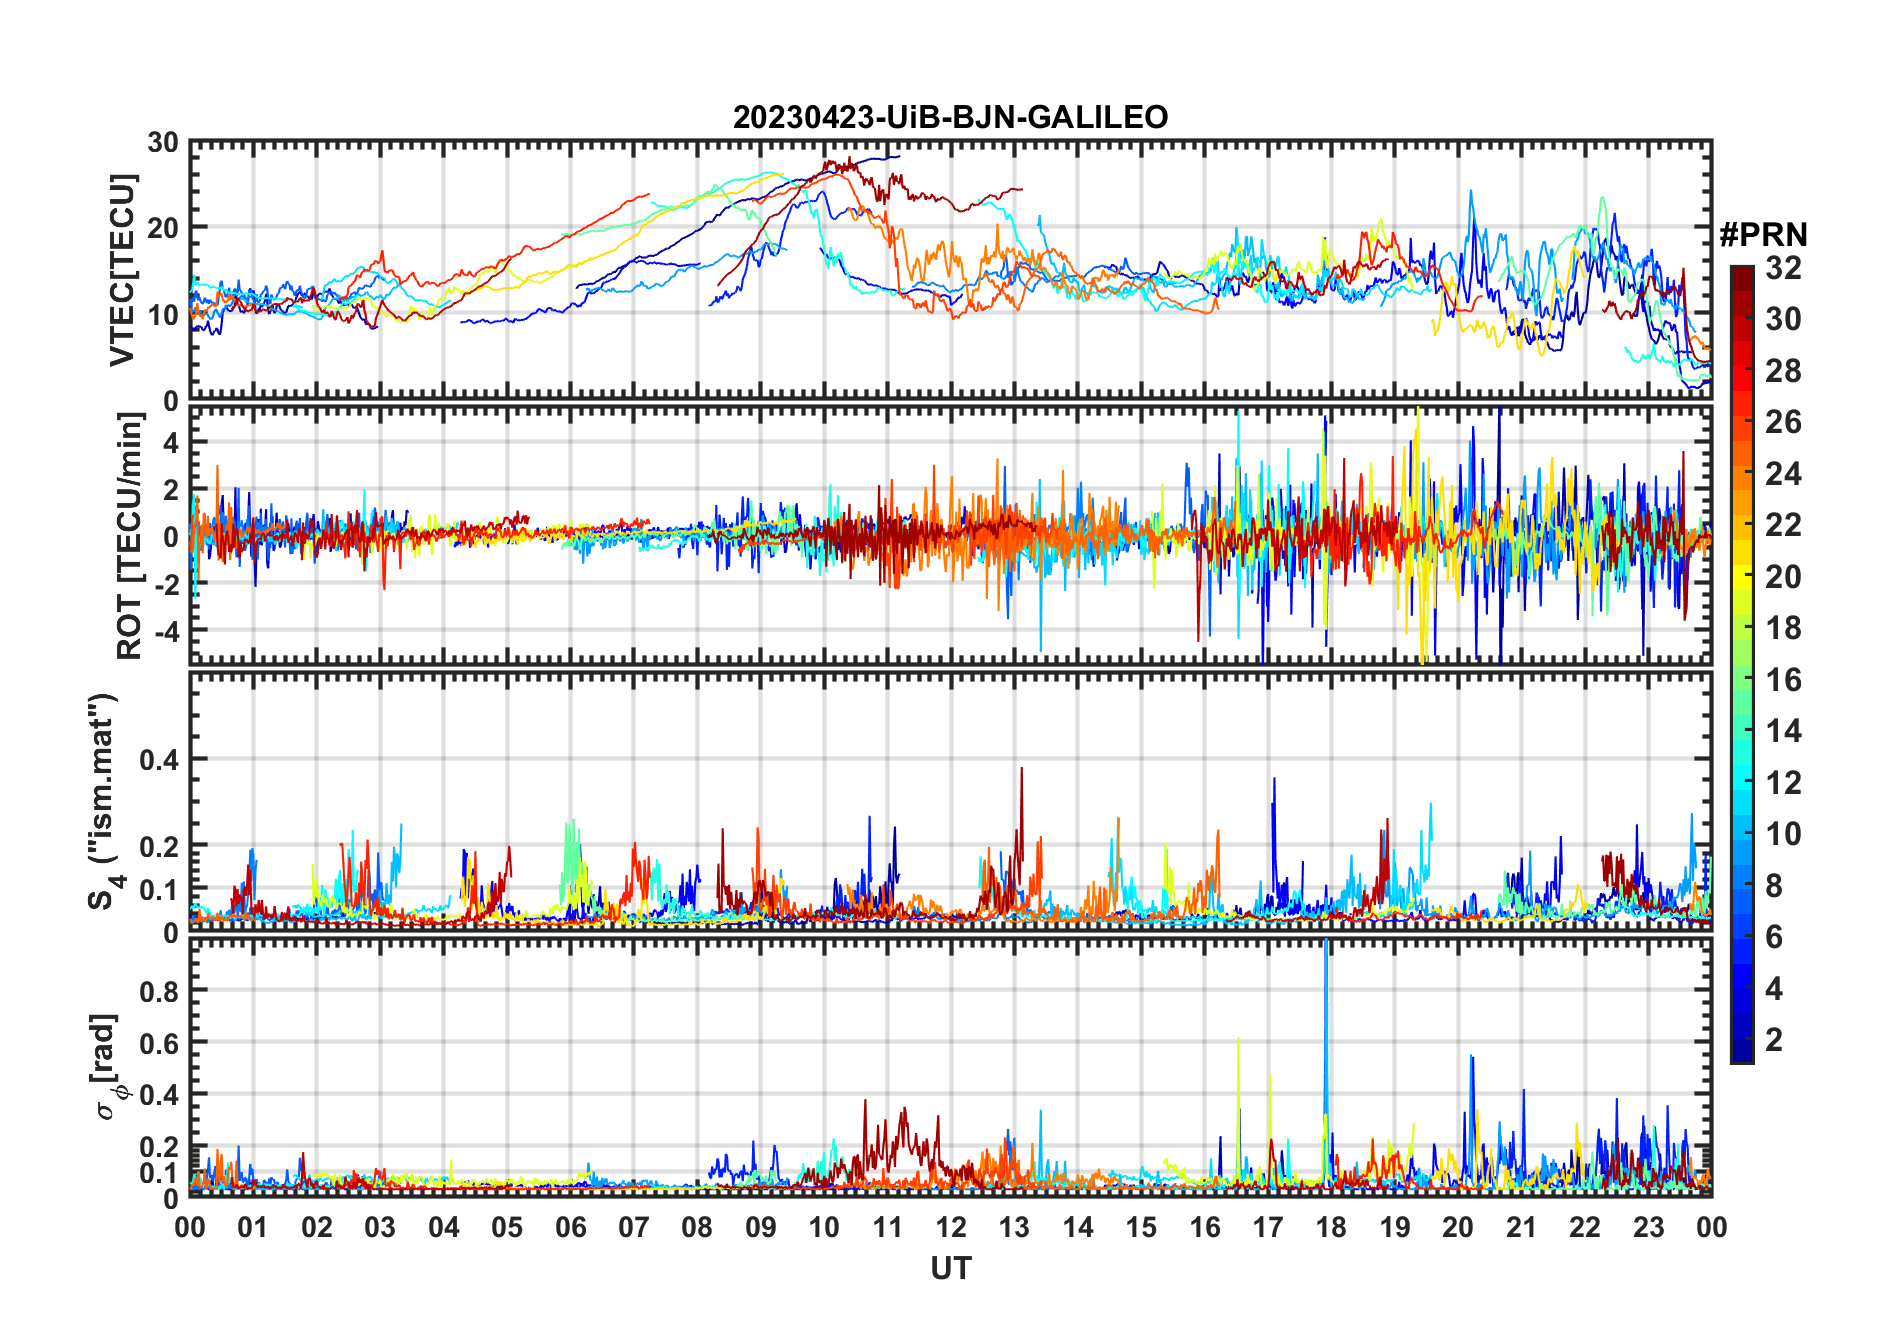Click the sigma-phi [rad] y-axis label
This screenshot has width=1902, height=1330.
coord(108,1067)
